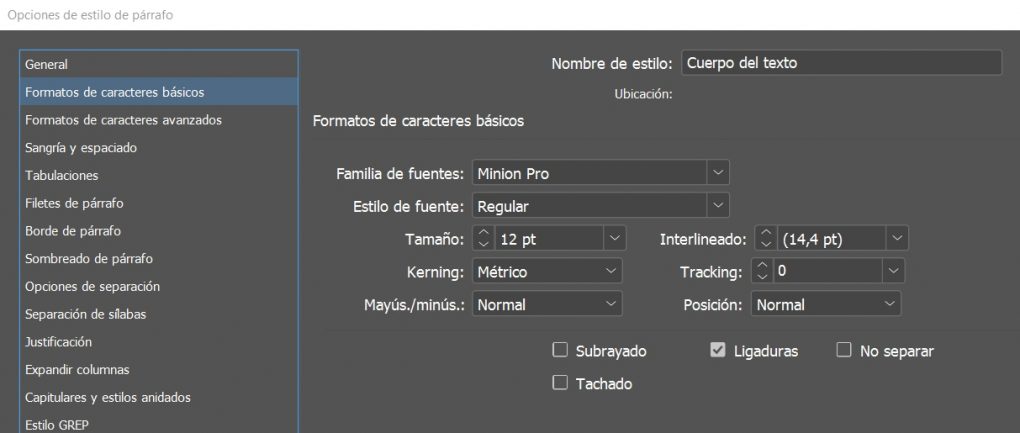Open the Posición dropdown list

pos(889,304)
